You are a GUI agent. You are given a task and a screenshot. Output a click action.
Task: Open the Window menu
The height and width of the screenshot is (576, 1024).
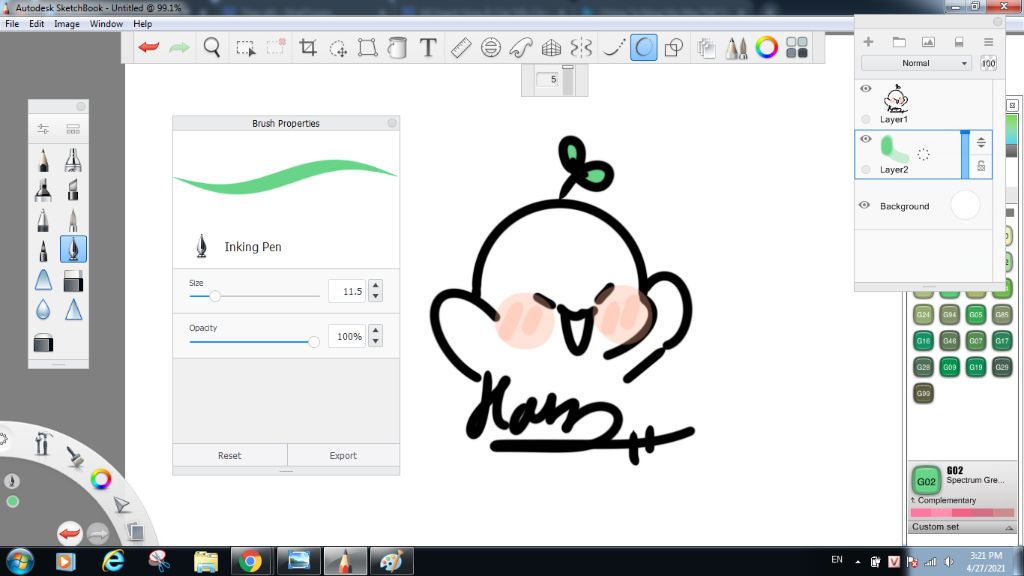coord(106,24)
